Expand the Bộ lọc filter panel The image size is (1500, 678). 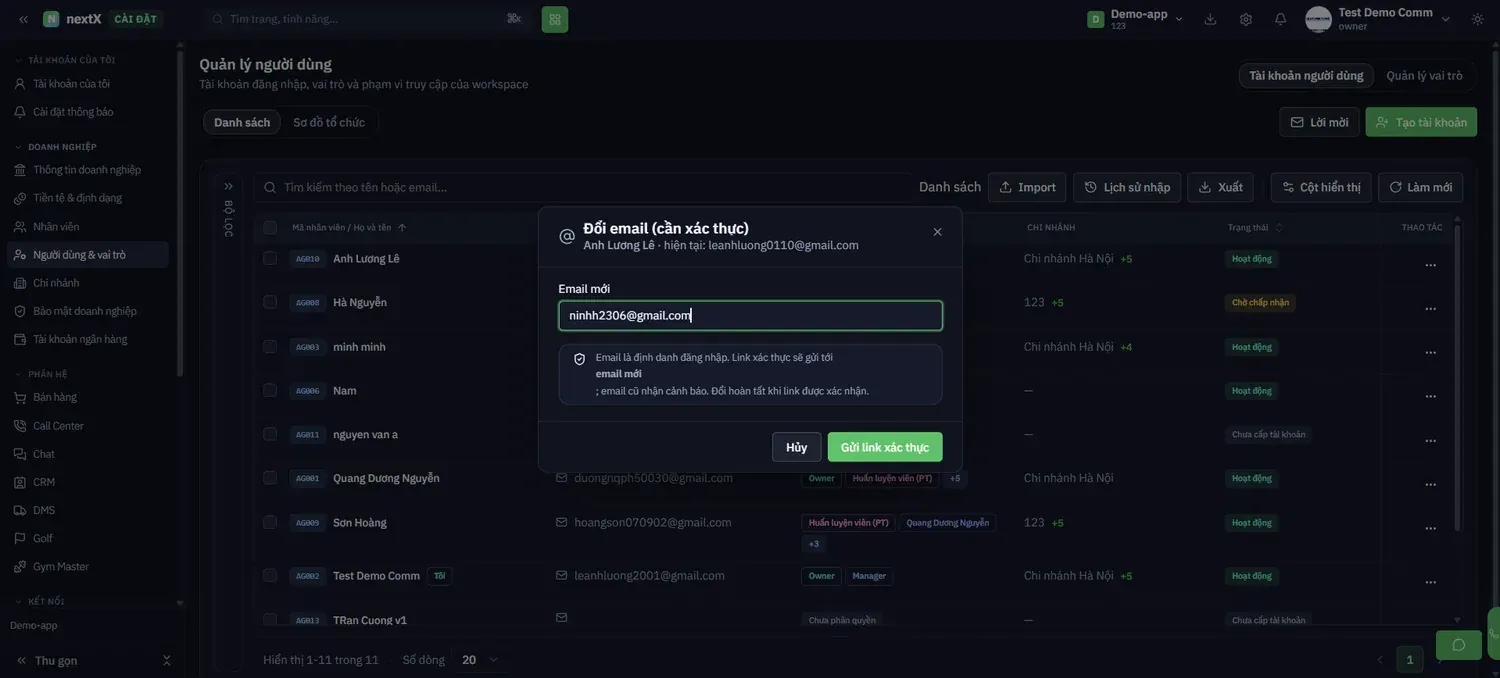click(228, 186)
